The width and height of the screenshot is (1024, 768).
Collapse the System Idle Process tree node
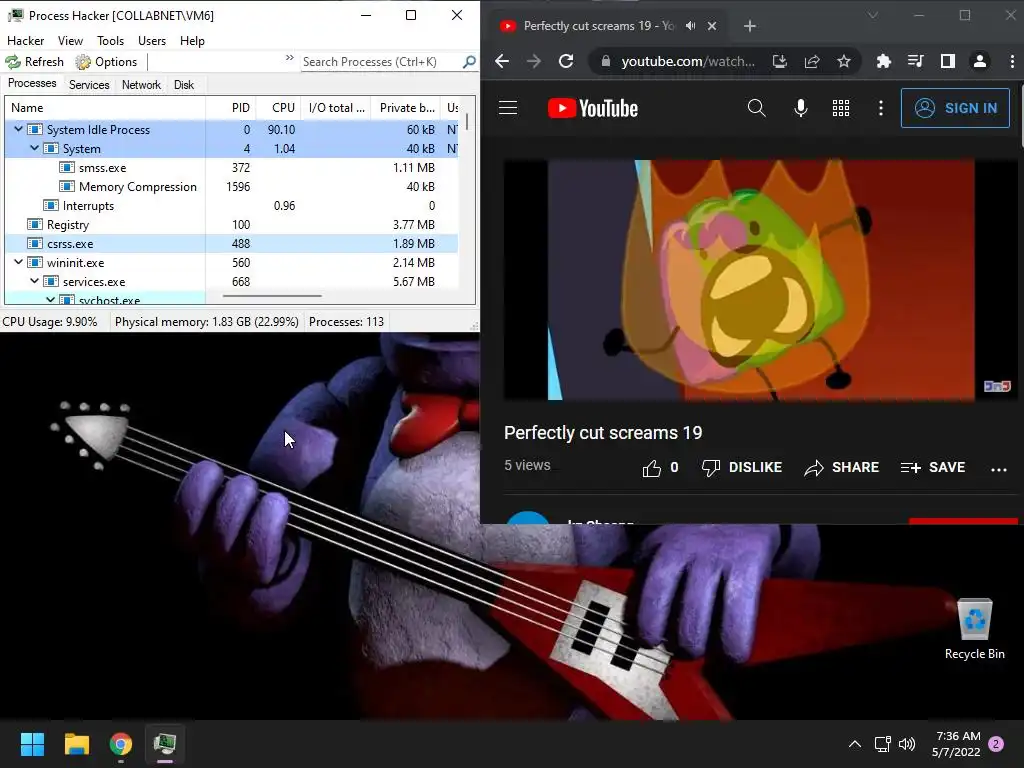coord(18,129)
